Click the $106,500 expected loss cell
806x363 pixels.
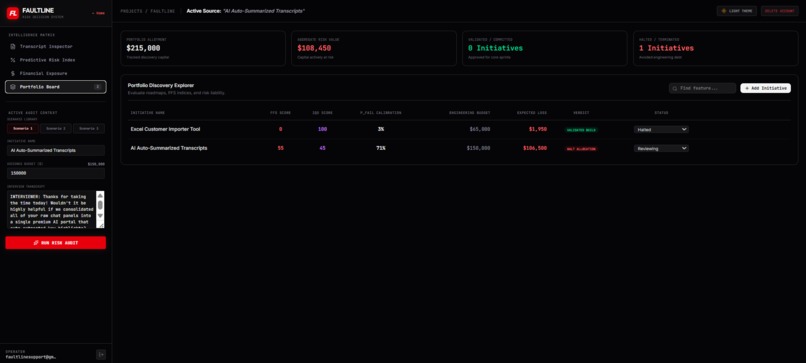(535, 148)
